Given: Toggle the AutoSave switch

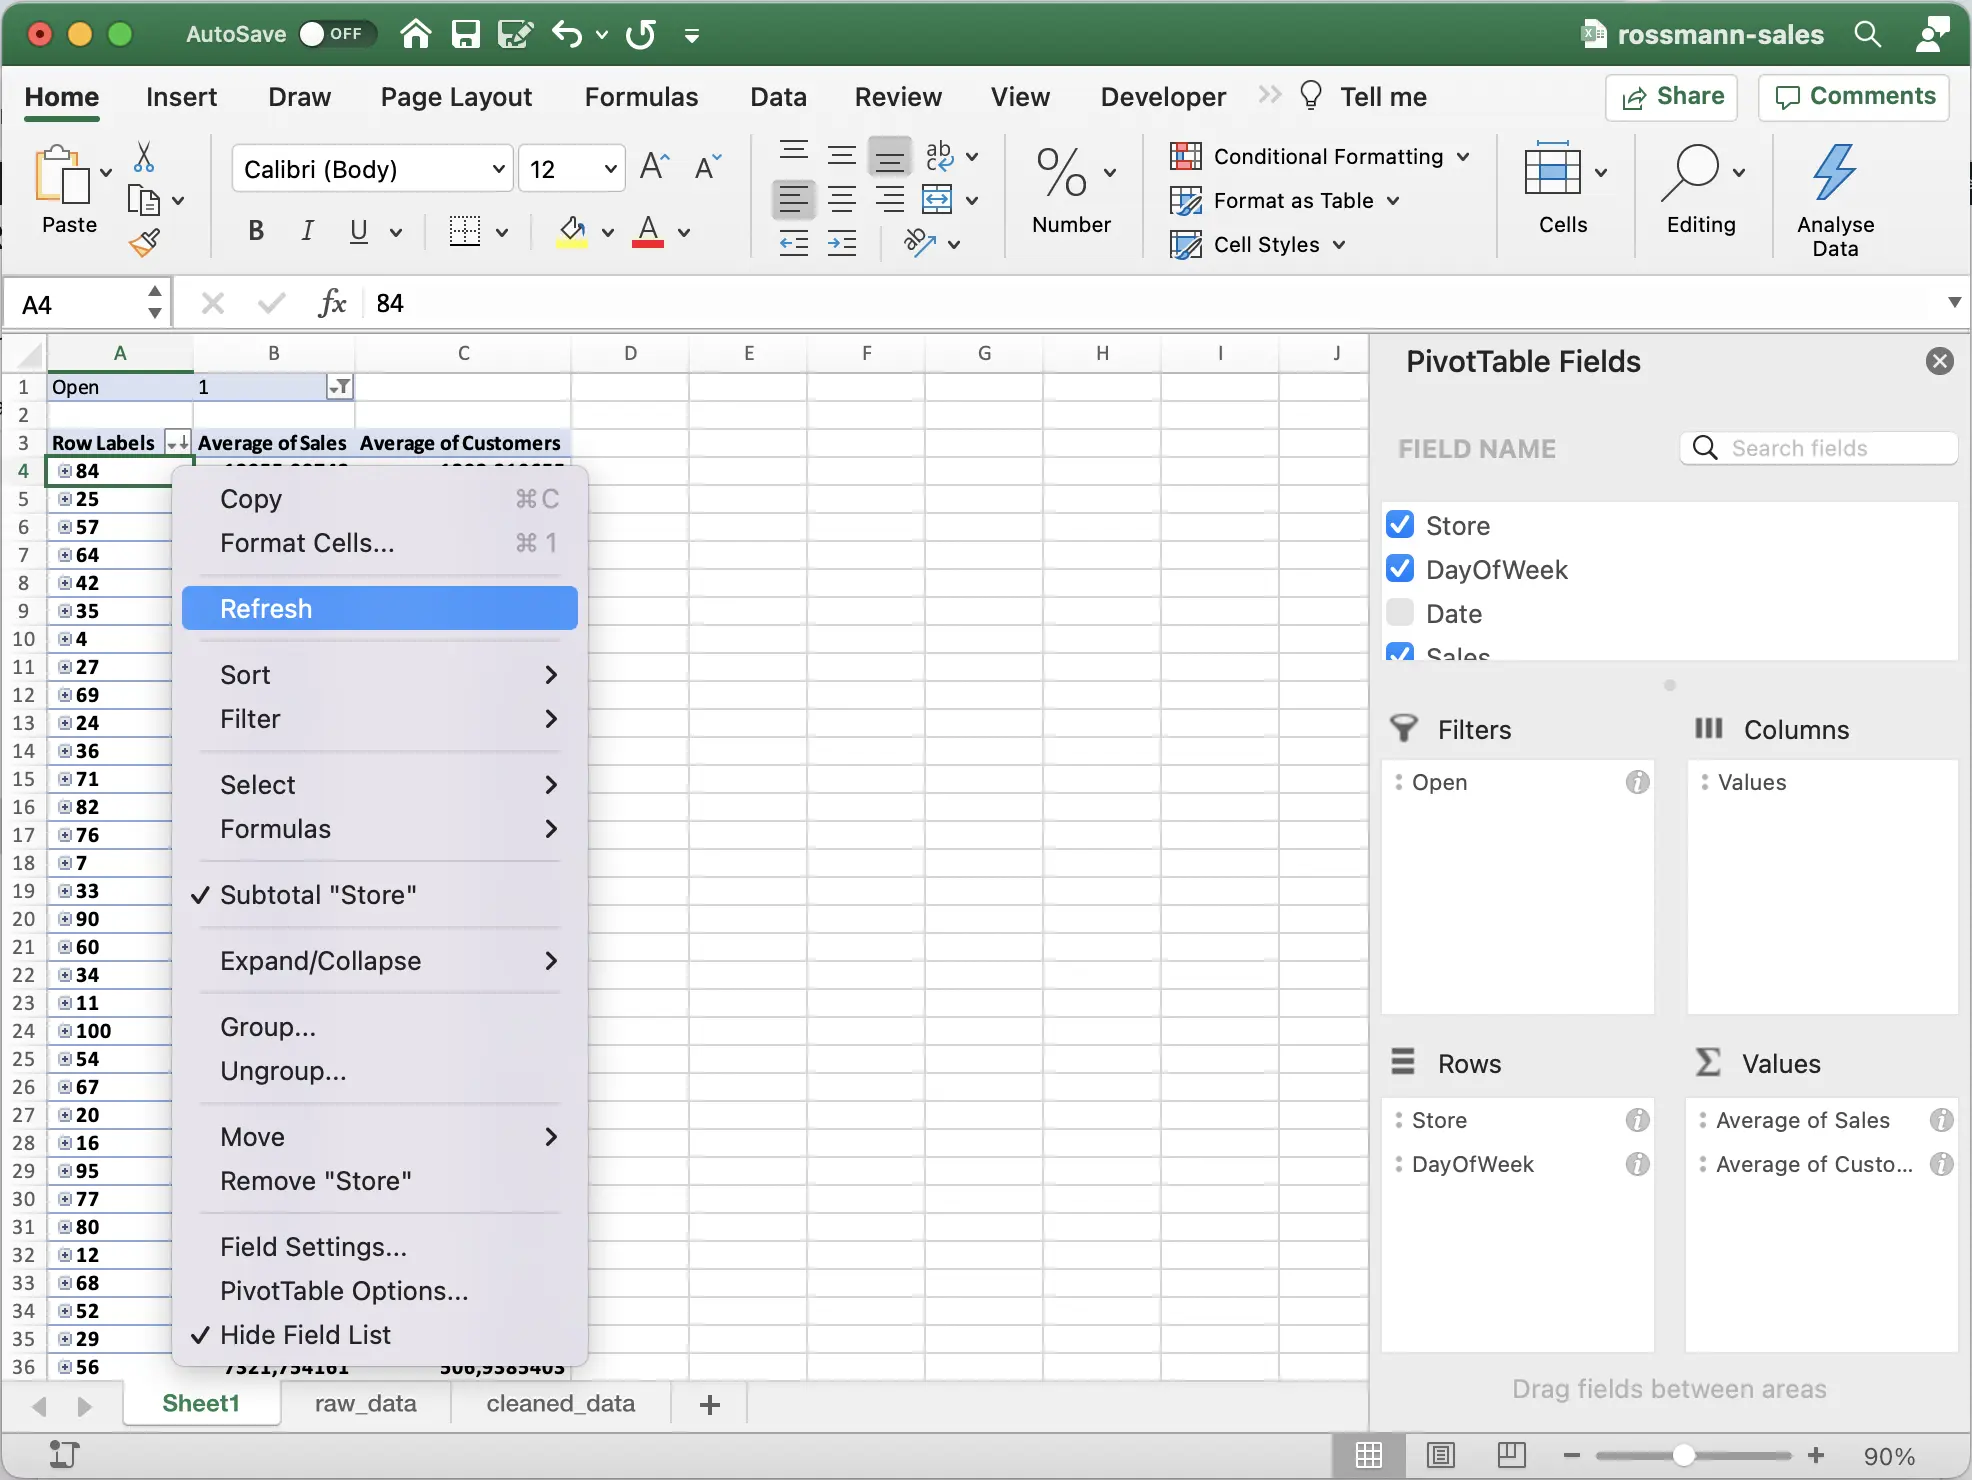Looking at the screenshot, I should [x=336, y=33].
